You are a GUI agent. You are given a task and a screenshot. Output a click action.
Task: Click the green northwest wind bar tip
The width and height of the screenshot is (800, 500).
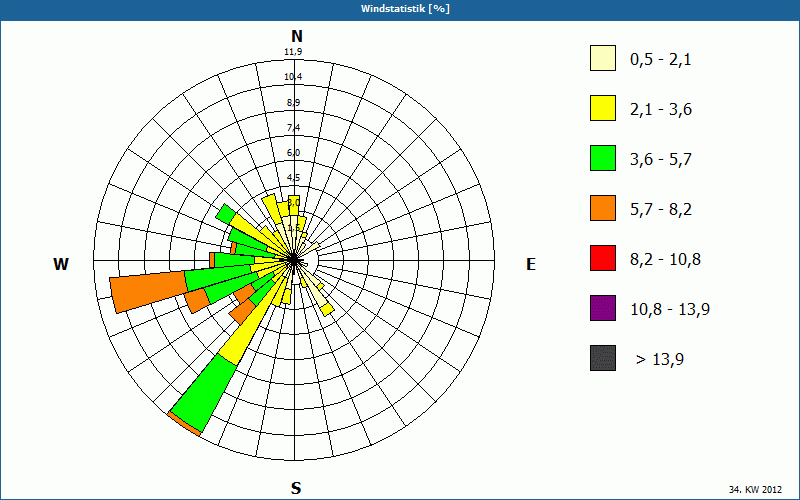[x=225, y=213]
